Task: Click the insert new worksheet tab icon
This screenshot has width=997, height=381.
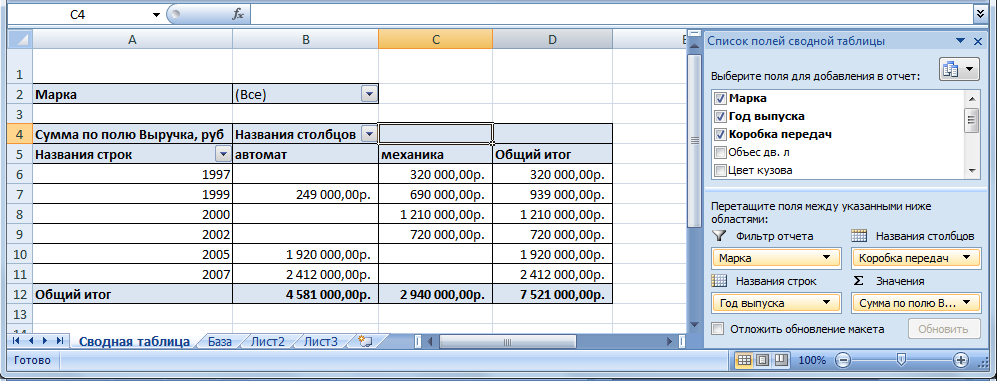Action: (x=364, y=342)
